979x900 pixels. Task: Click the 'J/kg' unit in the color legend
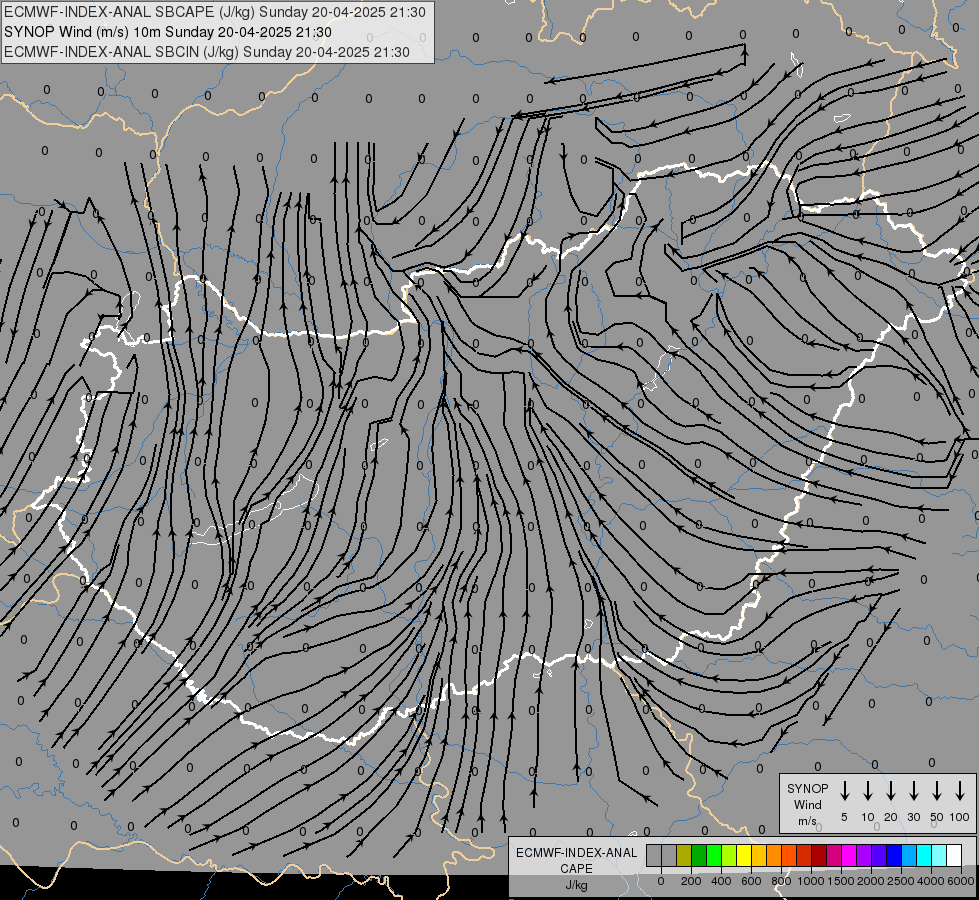pyautogui.click(x=576, y=885)
